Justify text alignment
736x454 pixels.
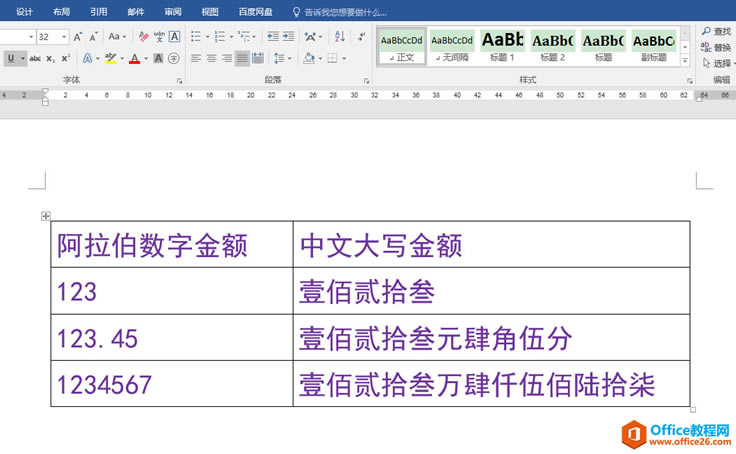(242, 58)
